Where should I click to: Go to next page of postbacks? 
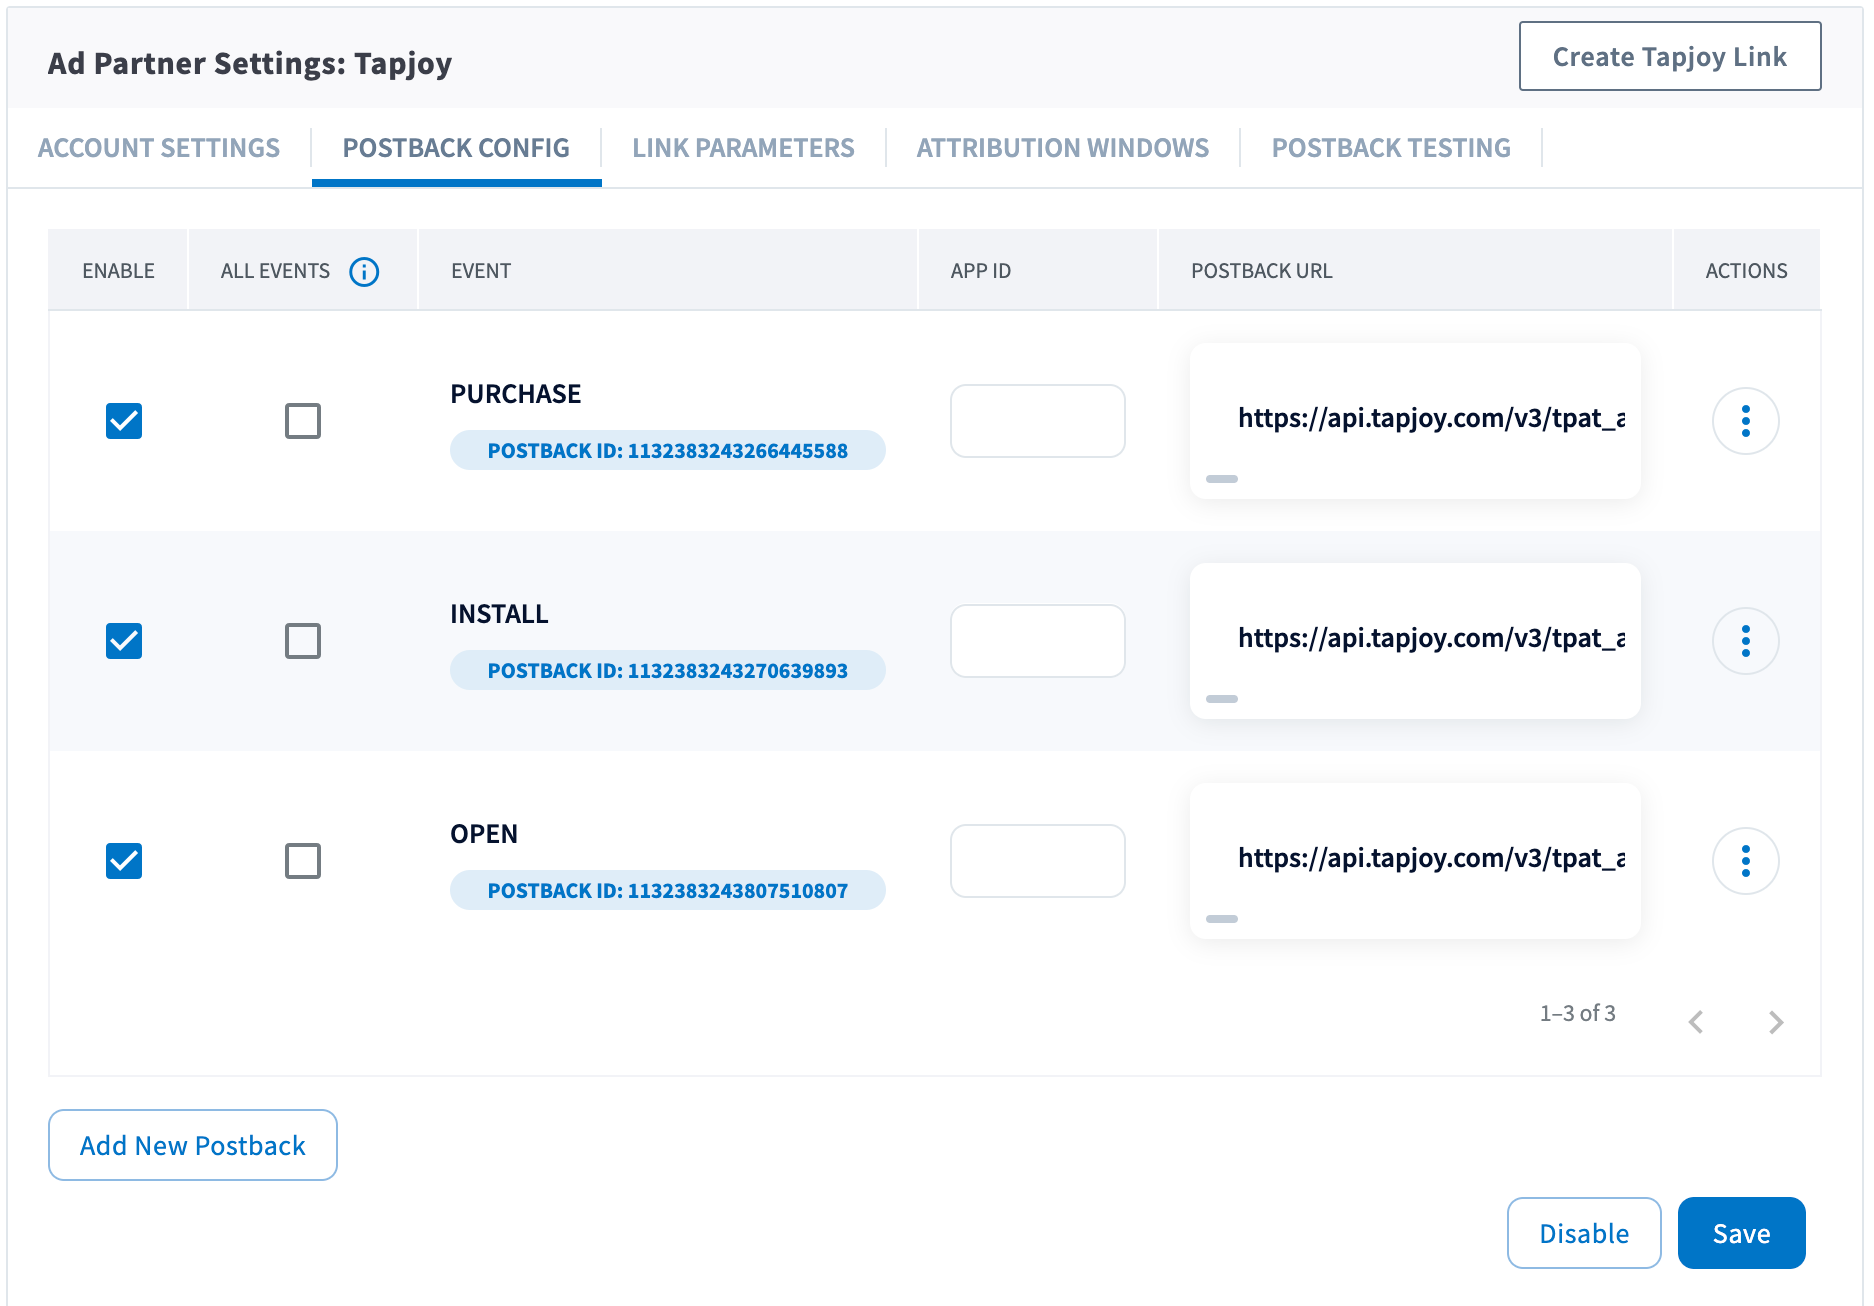tap(1776, 1022)
